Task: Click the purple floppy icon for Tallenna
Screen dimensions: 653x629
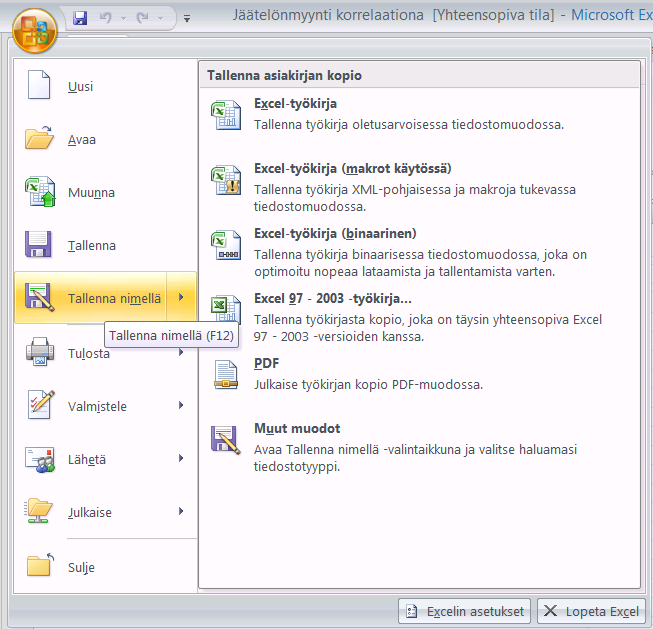Action: pyautogui.click(x=38, y=244)
